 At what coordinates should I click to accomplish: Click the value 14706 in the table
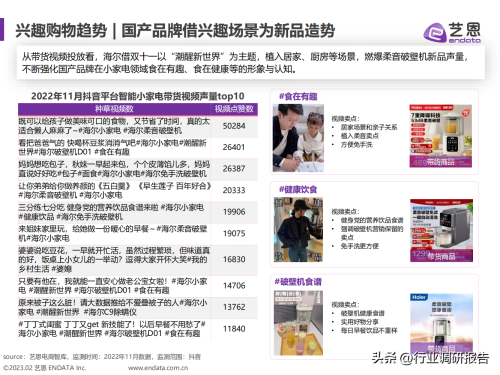point(234,286)
